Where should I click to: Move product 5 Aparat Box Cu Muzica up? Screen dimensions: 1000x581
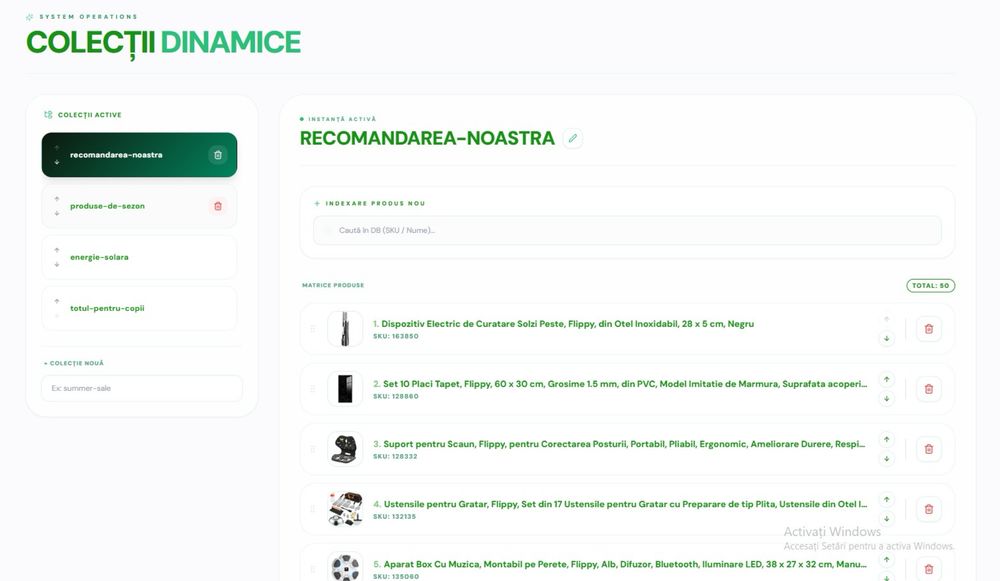click(x=886, y=560)
